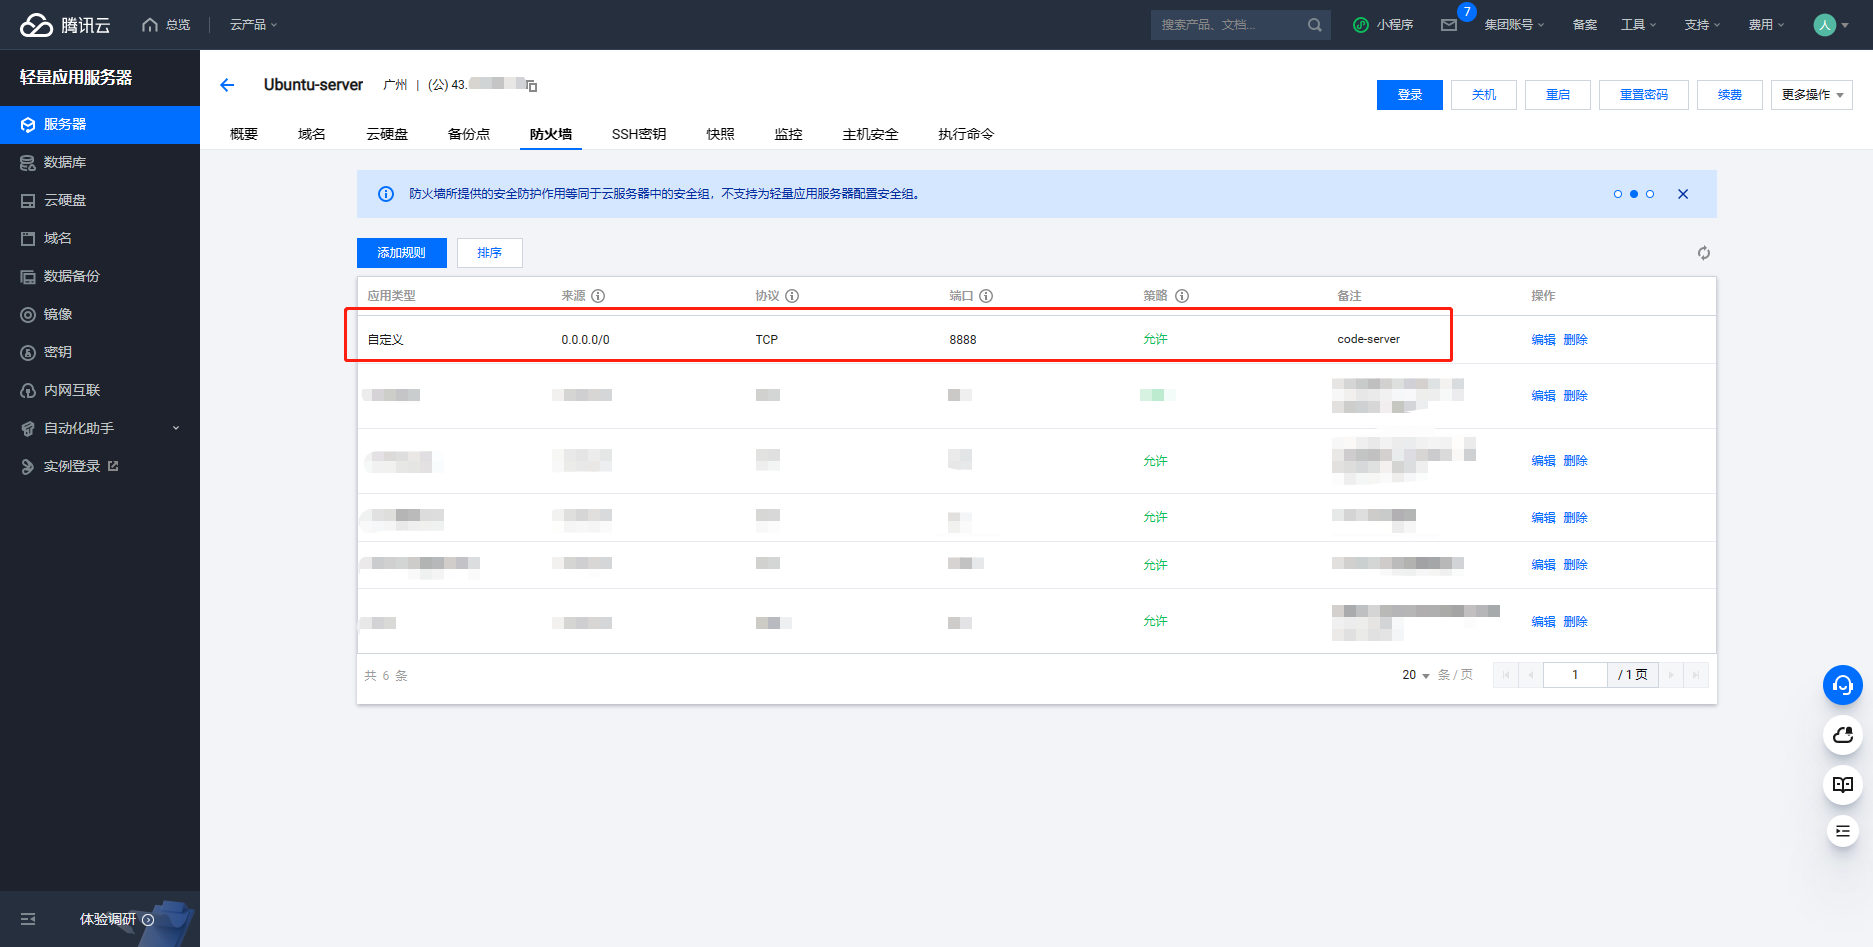The image size is (1873, 947).
Task: Click the product search input field
Action: tap(1230, 25)
